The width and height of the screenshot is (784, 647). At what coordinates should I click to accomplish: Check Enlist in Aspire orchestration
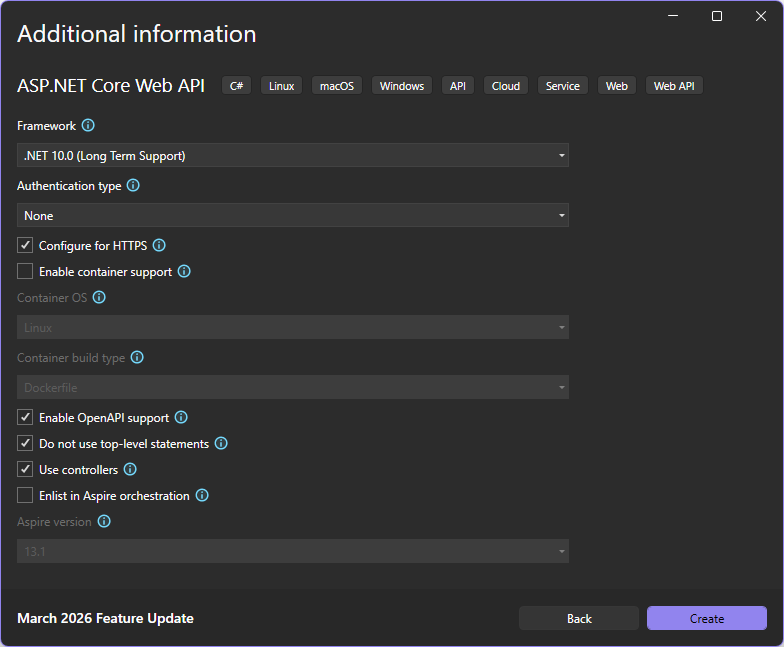coord(26,495)
